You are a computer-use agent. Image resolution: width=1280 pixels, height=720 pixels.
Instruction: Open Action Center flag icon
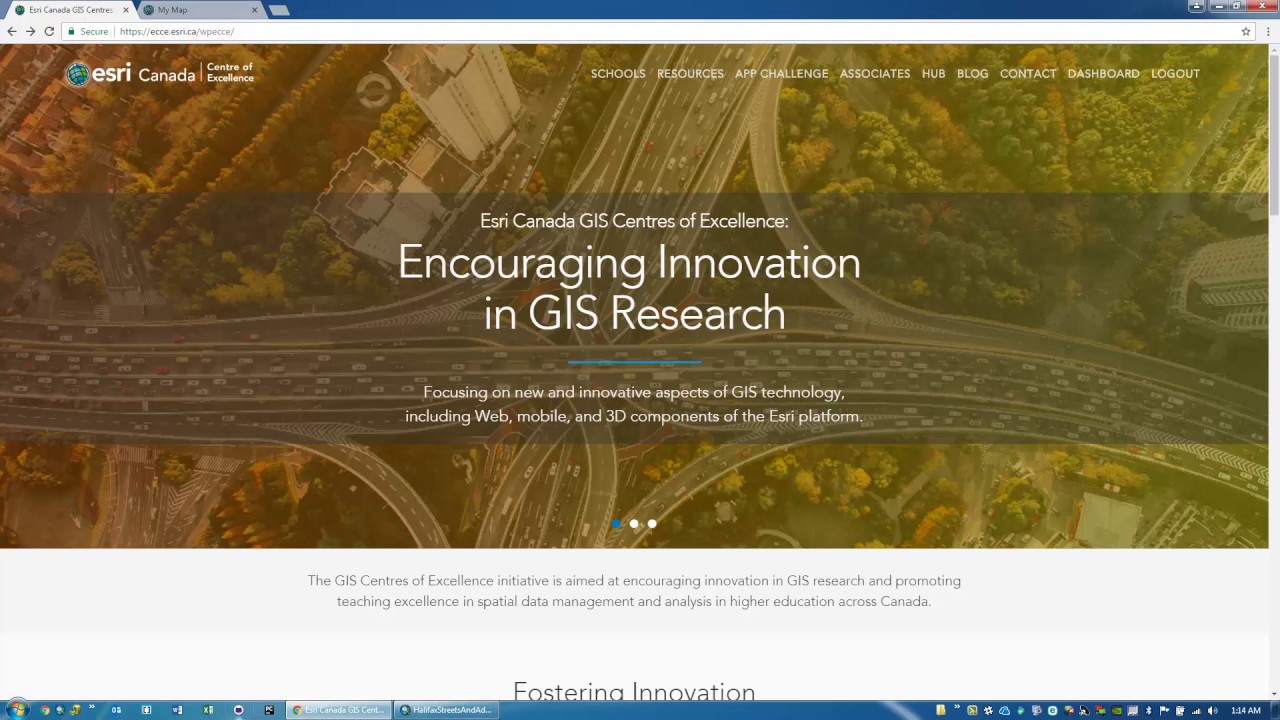pyautogui.click(x=1164, y=711)
